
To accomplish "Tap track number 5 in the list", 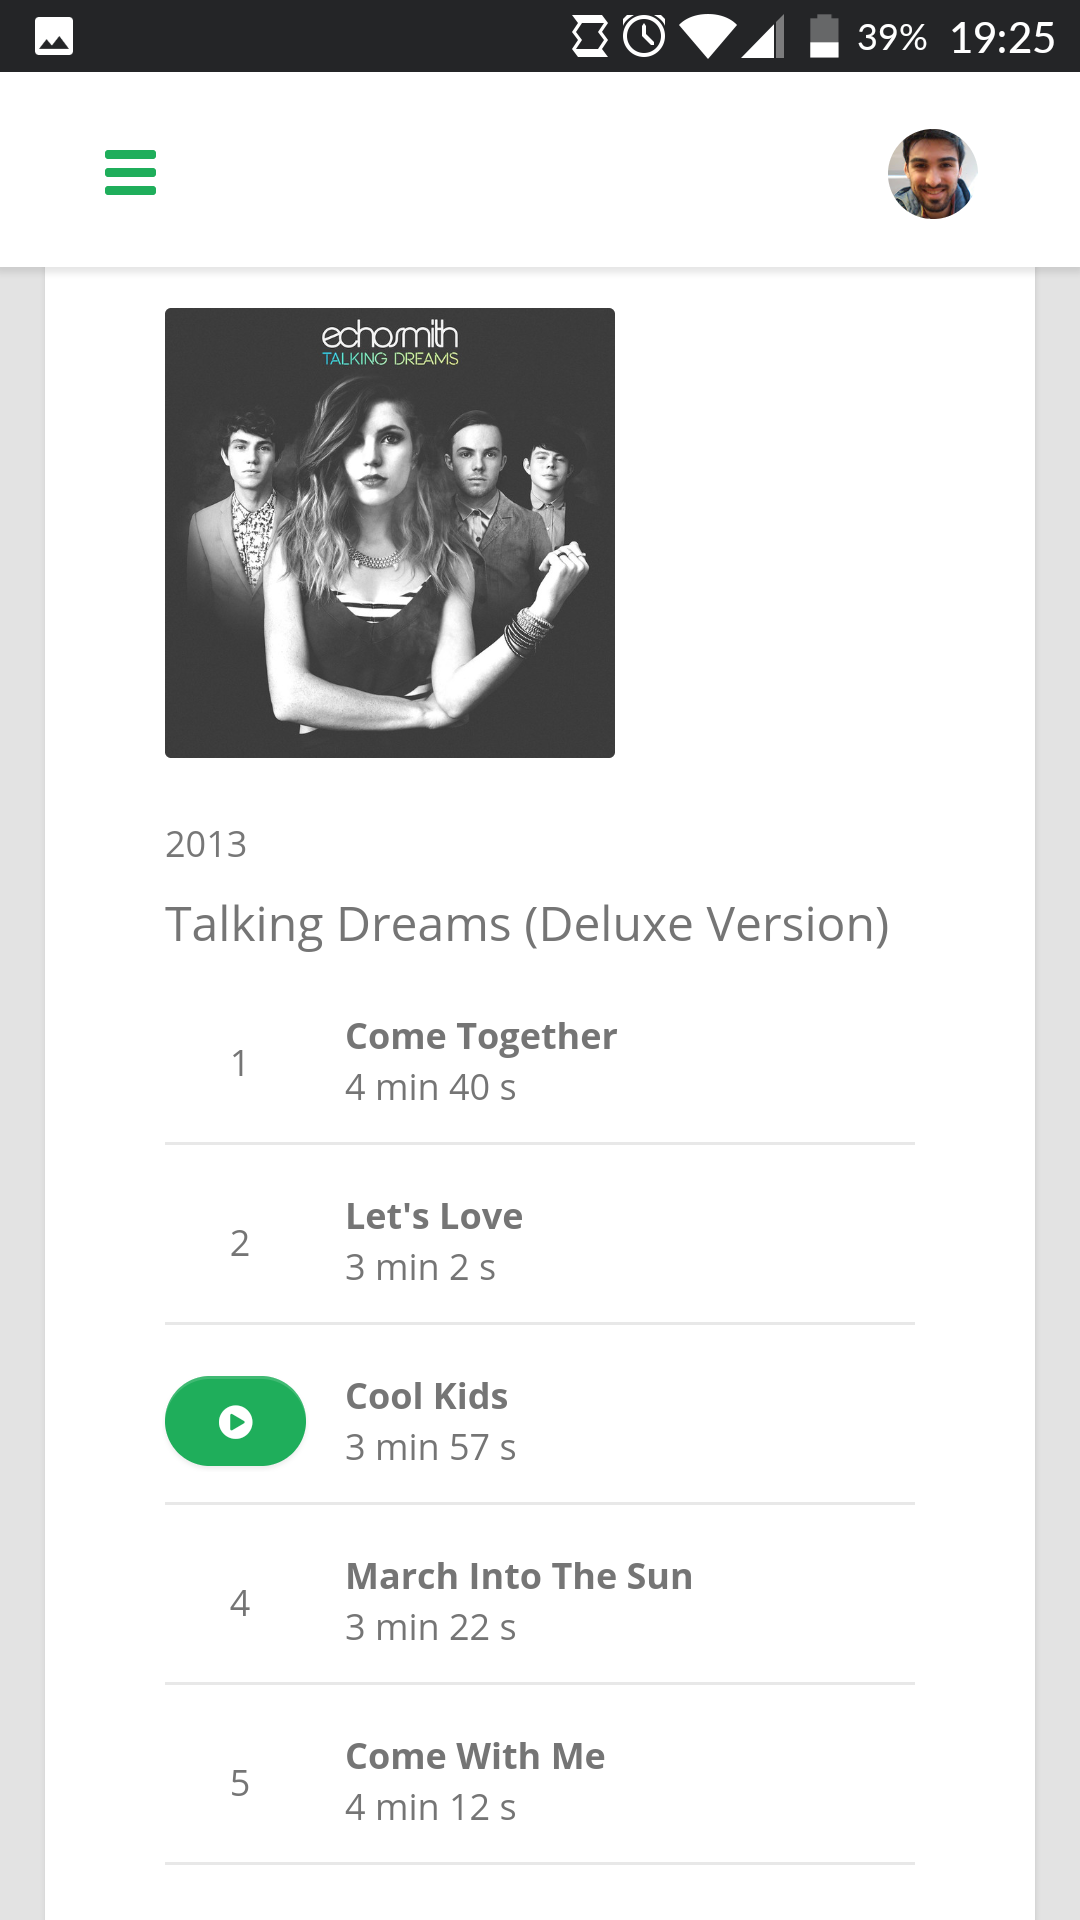I will point(239,1783).
